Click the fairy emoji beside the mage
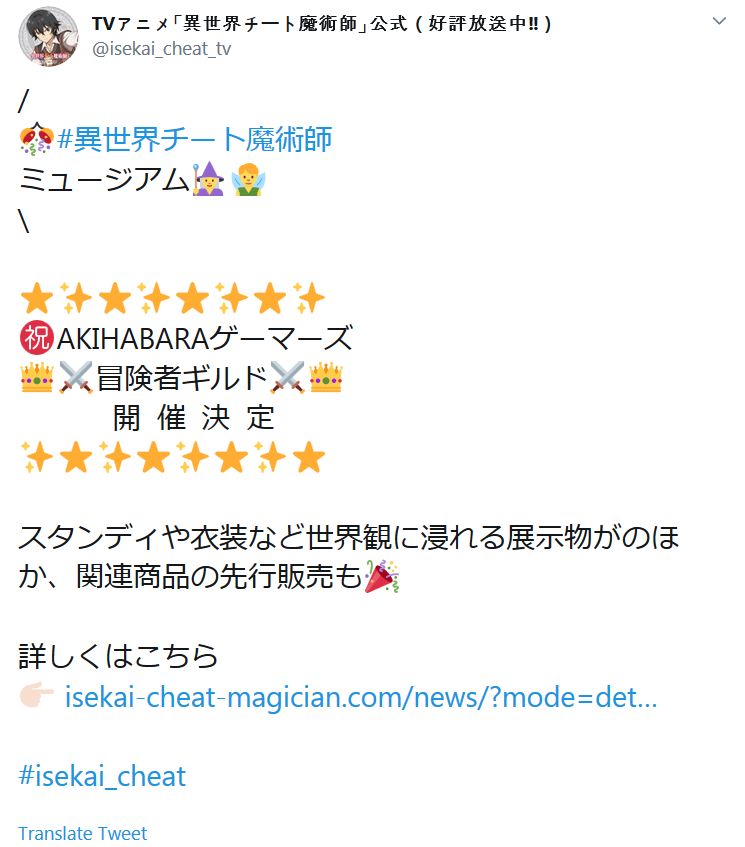 pyautogui.click(x=249, y=179)
